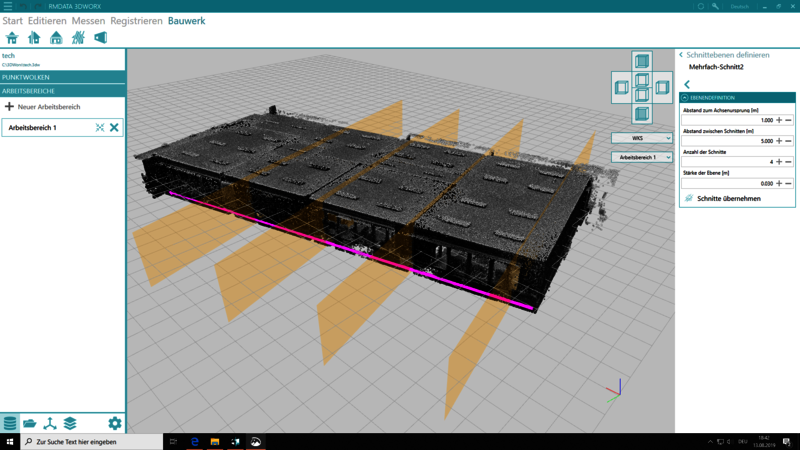
Task: Click the megaphone icon in the Bauwerk toolbar
Action: pyautogui.click(x=100, y=38)
